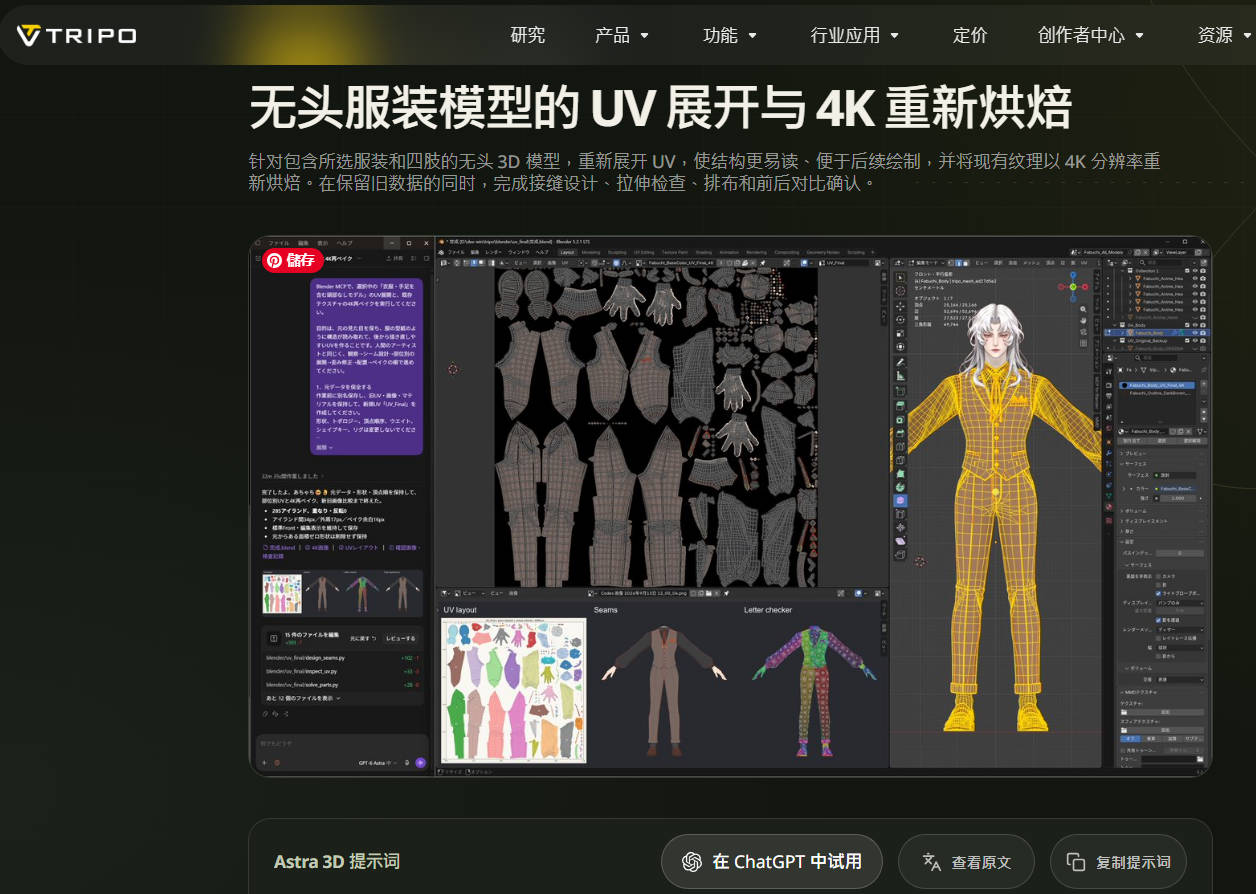This screenshot has height=894, width=1256.
Task: Click the 查看原文 button
Action: 966,862
